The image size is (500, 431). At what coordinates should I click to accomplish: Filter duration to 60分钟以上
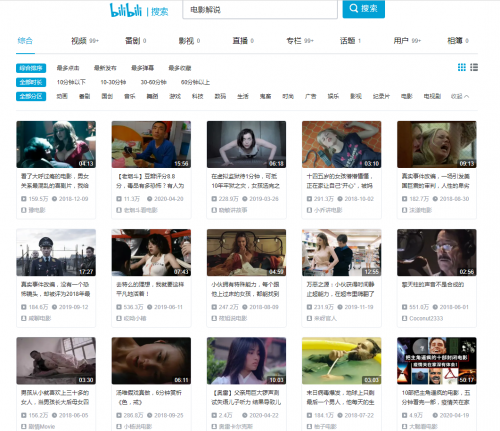point(195,82)
